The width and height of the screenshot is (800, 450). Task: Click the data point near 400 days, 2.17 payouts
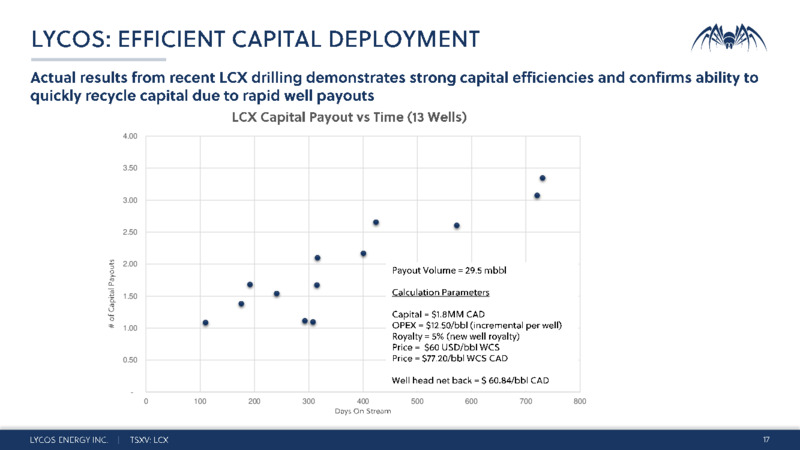point(363,254)
